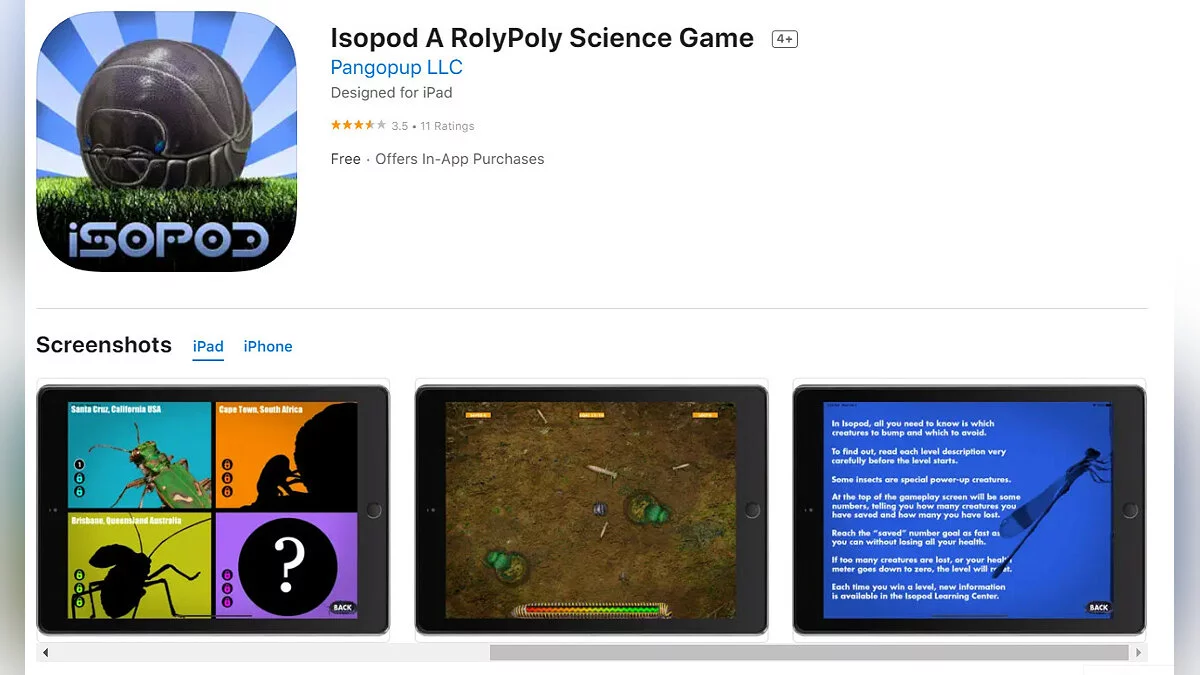Open the blue instructions screenshot
Viewport: 1200px width, 675px height.
(x=969, y=510)
